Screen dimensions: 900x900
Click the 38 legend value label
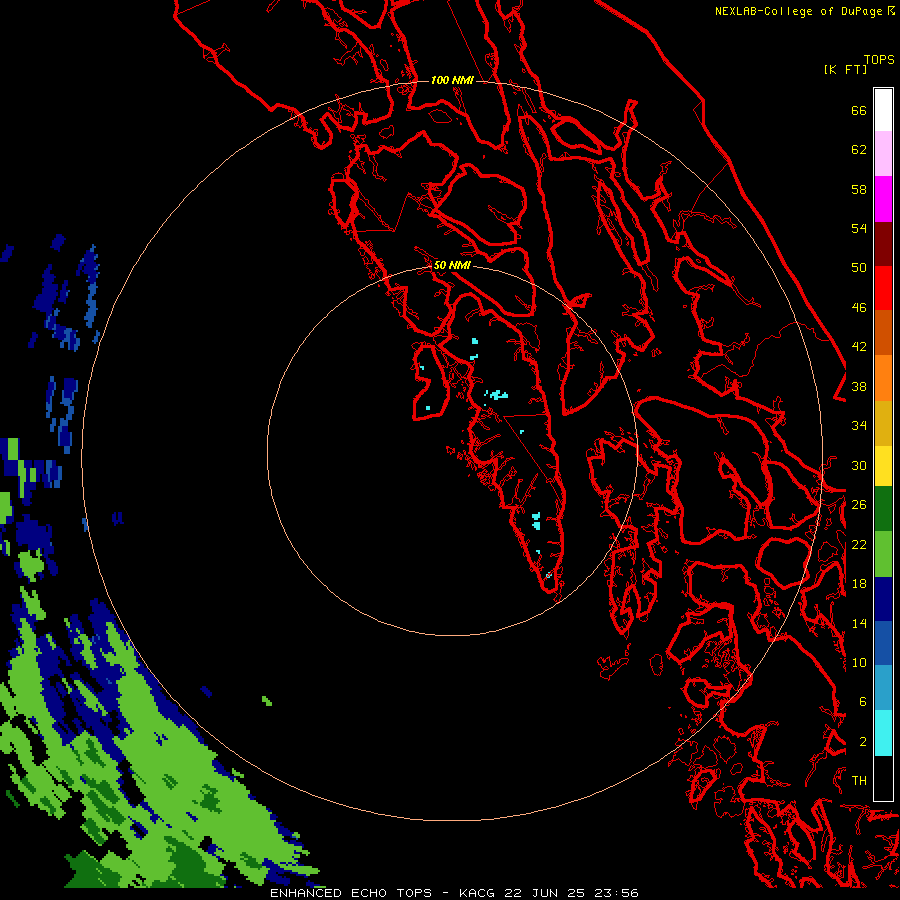point(859,387)
